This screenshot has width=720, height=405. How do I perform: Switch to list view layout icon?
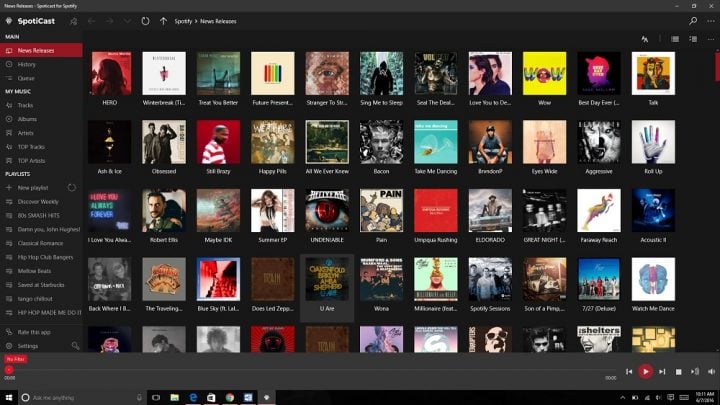(x=675, y=39)
